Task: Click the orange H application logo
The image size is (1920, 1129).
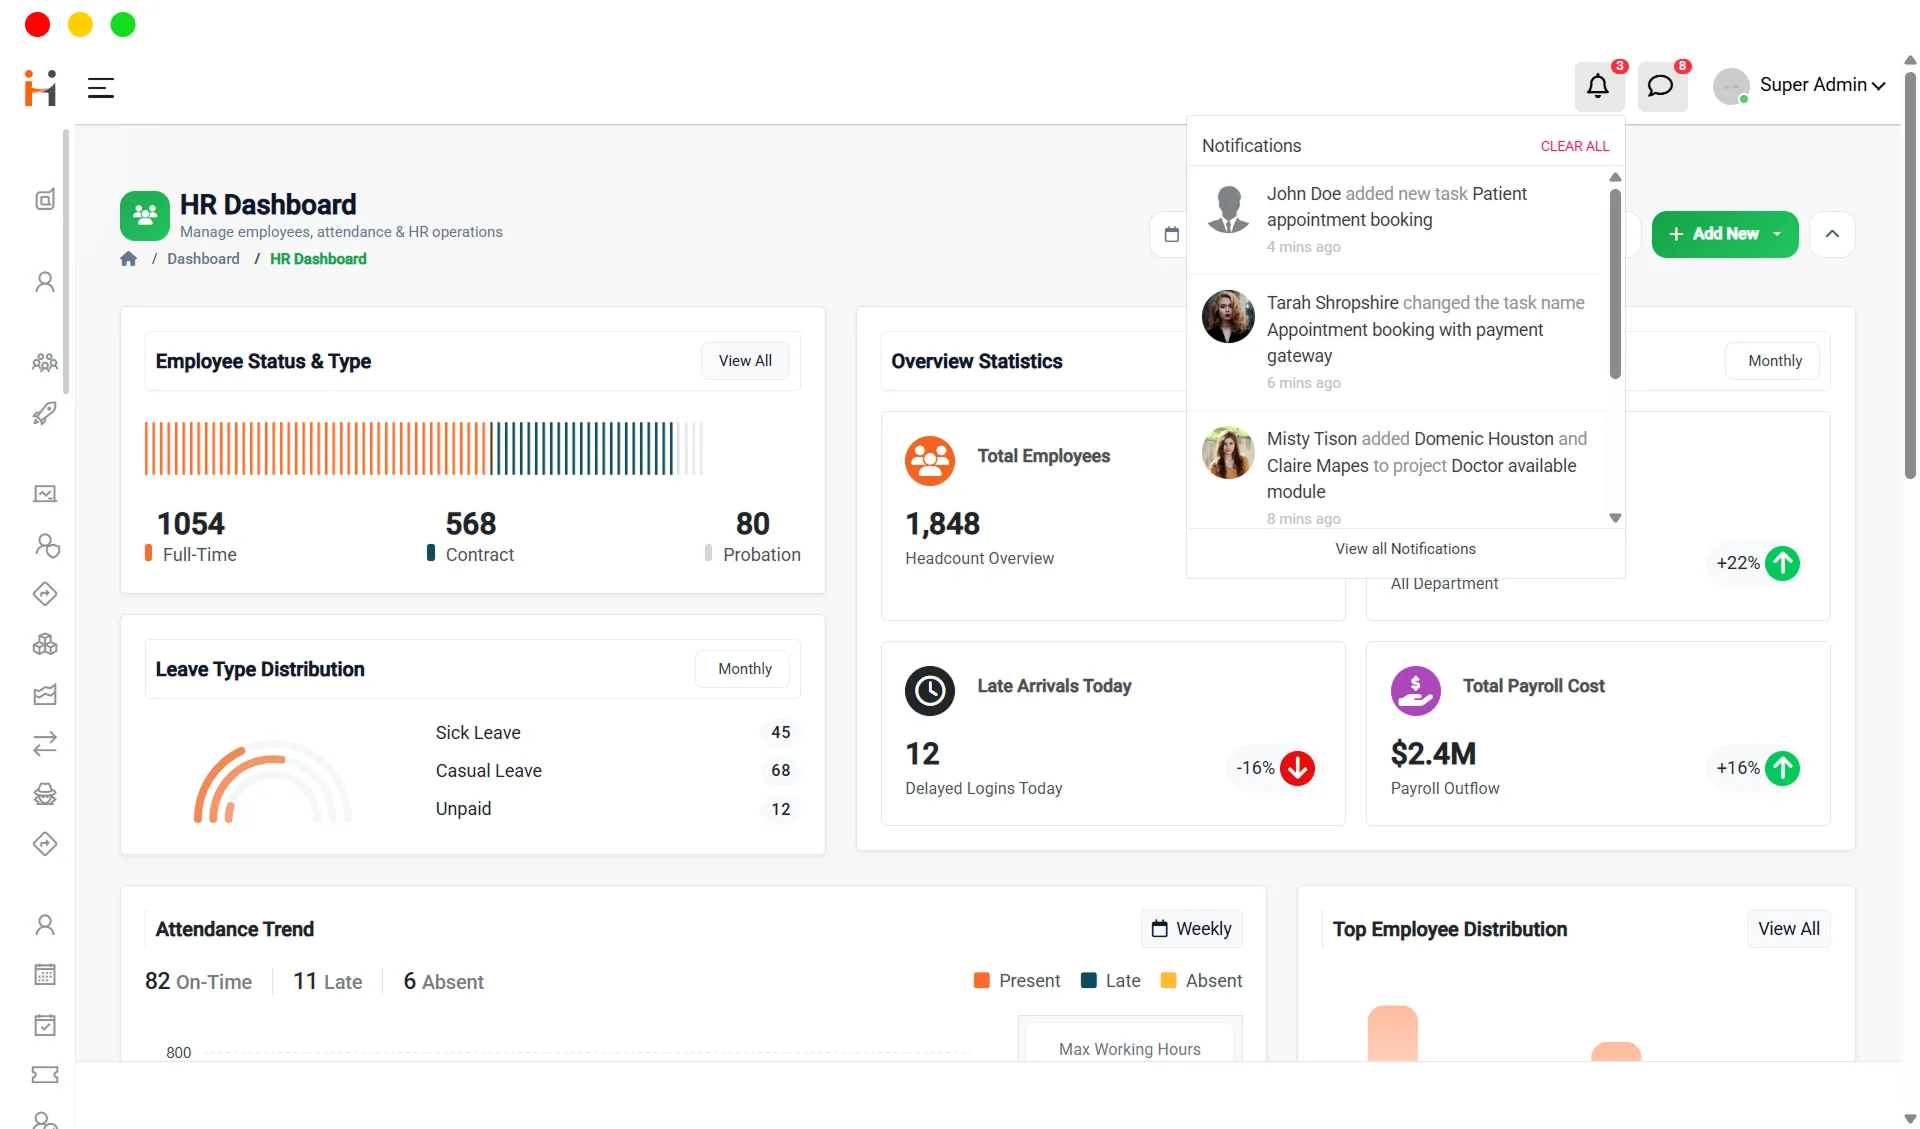Action: (40, 88)
